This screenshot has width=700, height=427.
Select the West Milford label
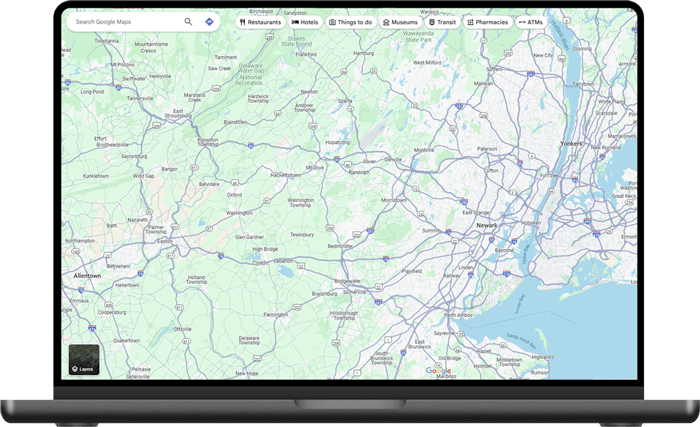pyautogui.click(x=427, y=63)
